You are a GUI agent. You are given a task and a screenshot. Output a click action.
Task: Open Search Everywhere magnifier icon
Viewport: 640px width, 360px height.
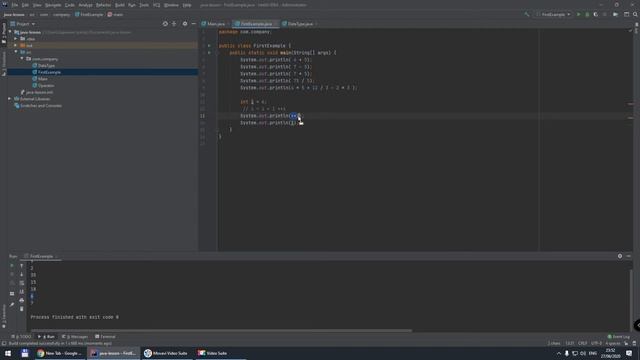click(x=635, y=14)
